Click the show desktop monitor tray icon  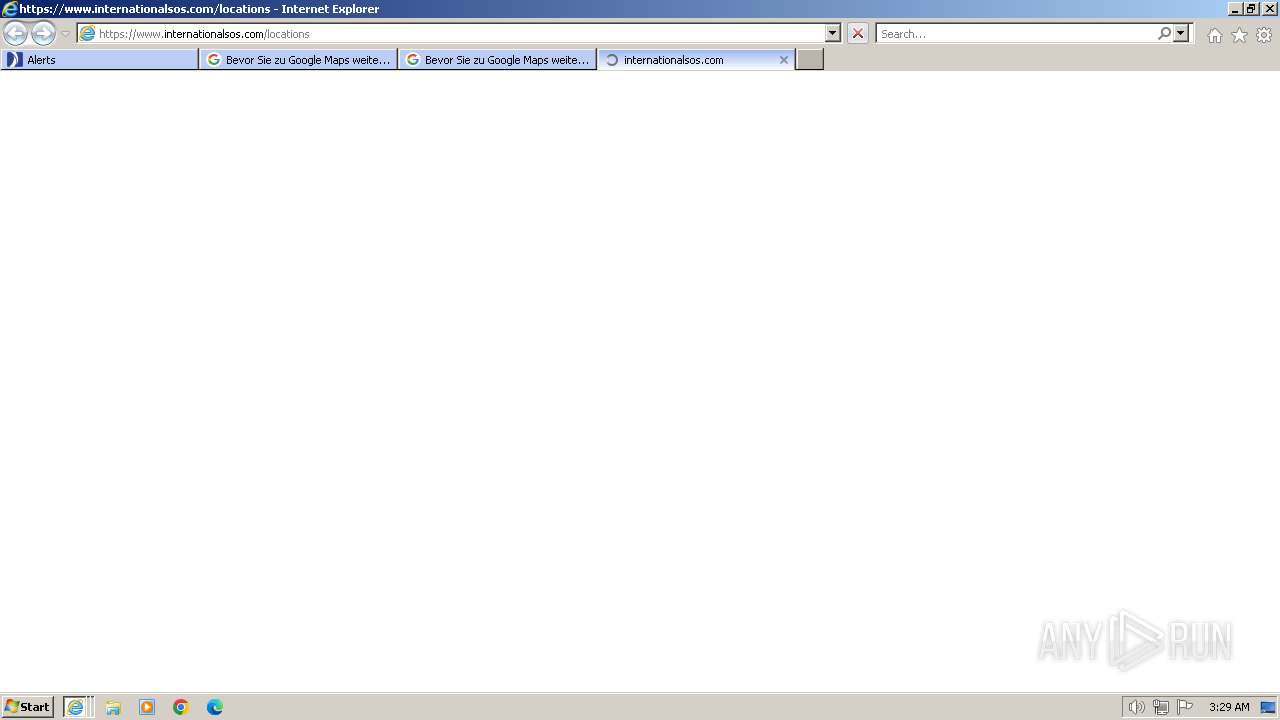coord(1268,707)
